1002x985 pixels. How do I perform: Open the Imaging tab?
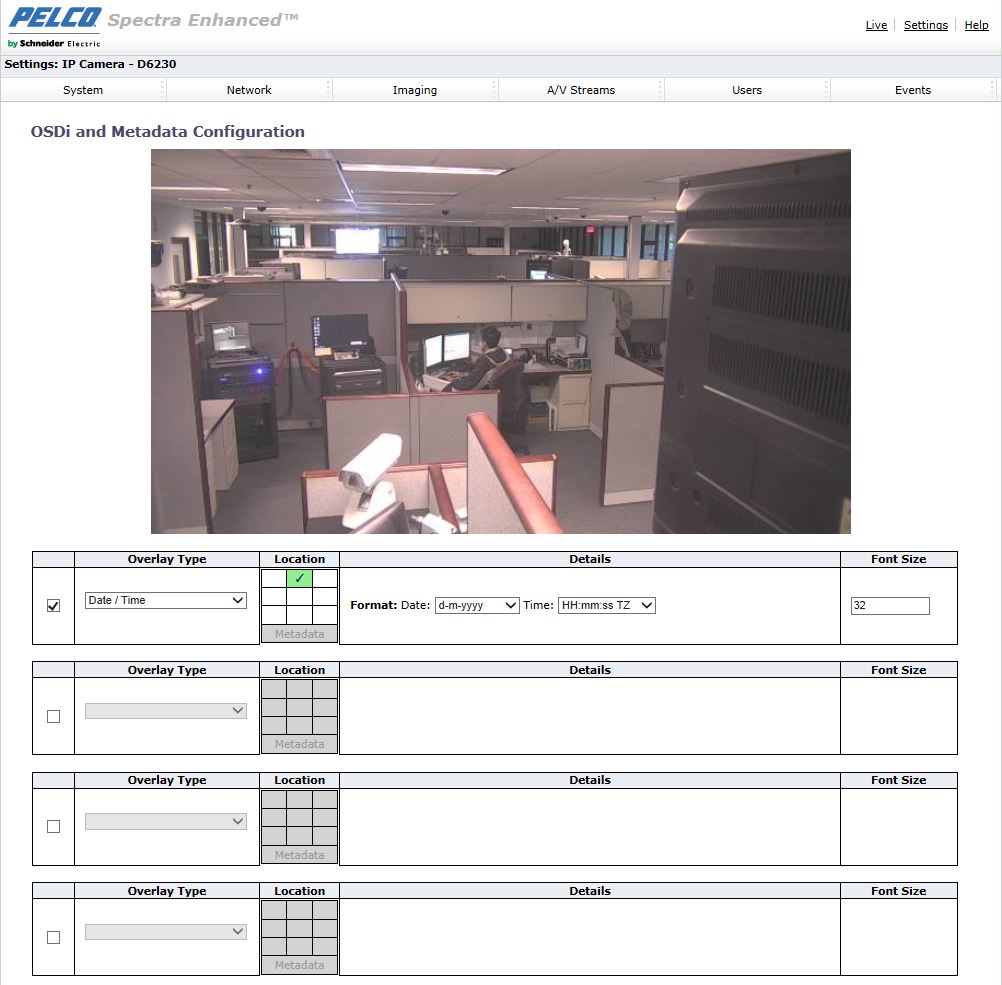point(414,90)
